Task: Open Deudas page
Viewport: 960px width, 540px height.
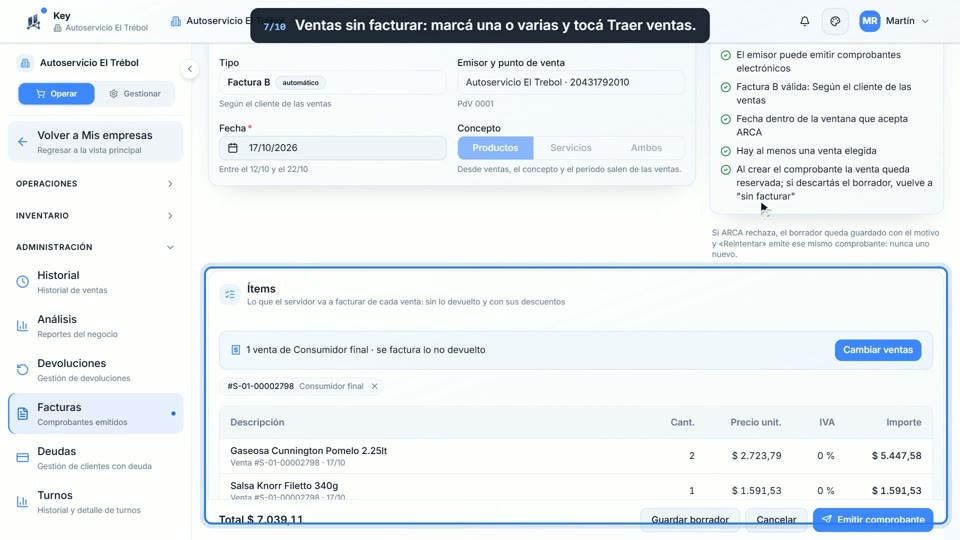Action: (x=96, y=458)
